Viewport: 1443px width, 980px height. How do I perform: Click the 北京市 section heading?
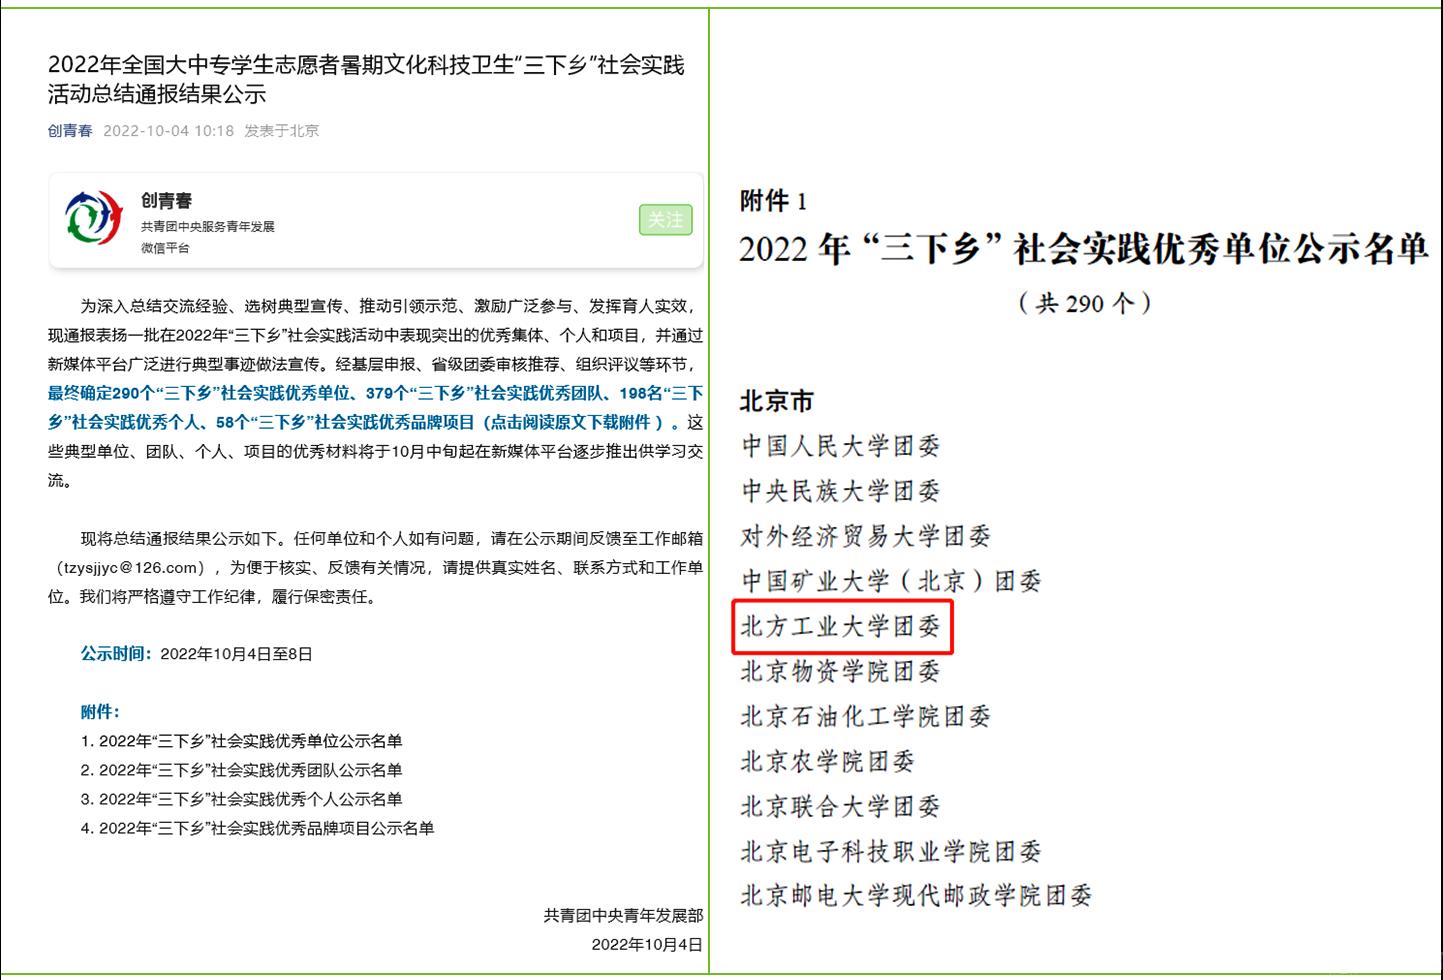pyautogui.click(x=777, y=402)
